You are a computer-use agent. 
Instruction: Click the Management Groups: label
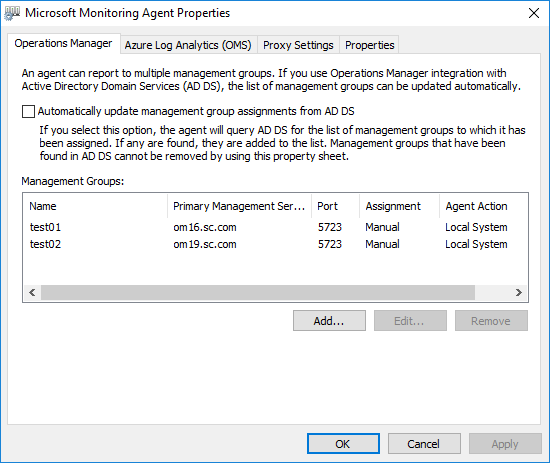coord(73,181)
